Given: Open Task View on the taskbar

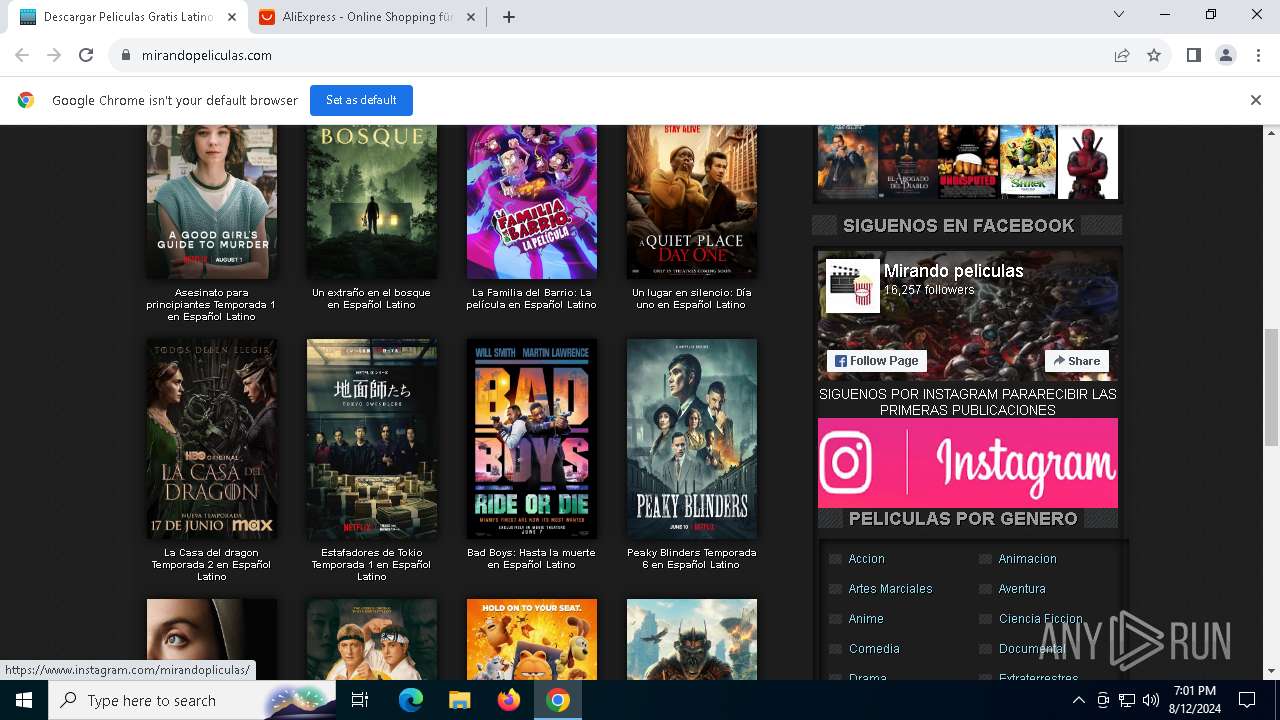Looking at the screenshot, I should click(360, 700).
